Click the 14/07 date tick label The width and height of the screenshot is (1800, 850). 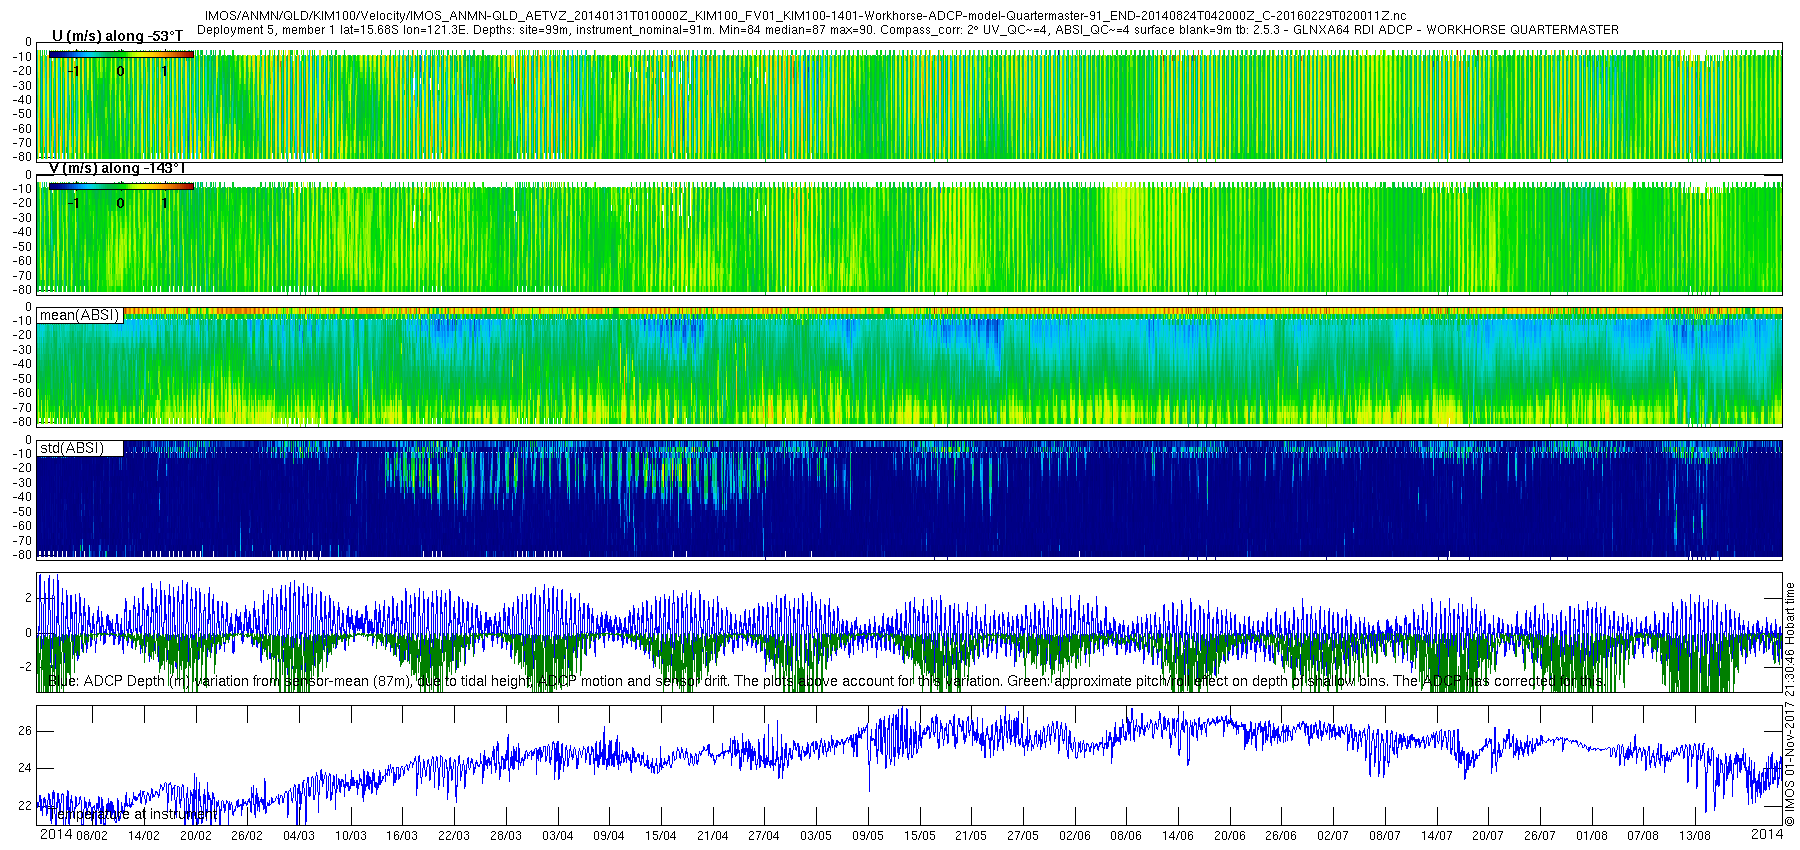pos(1436,836)
